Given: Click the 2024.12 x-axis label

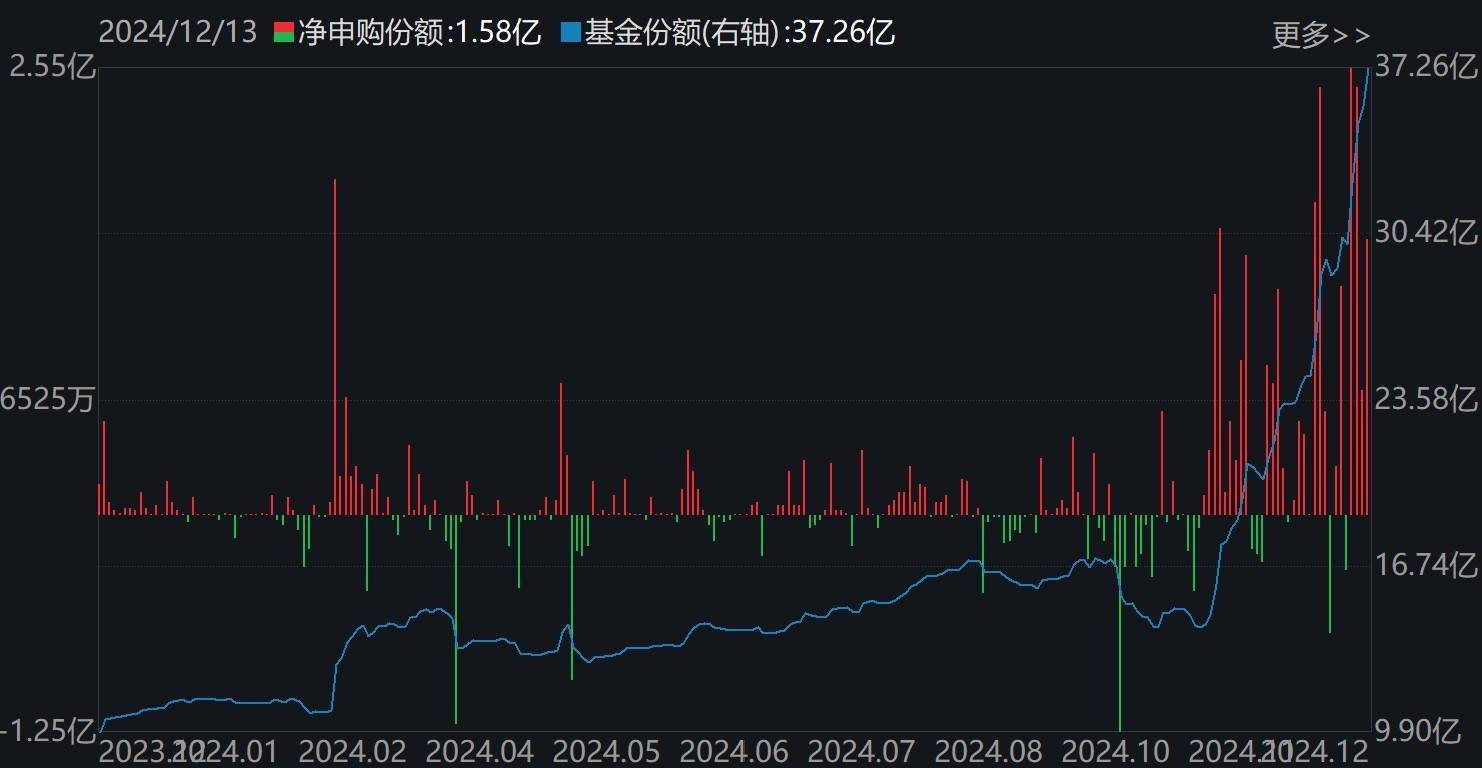Looking at the screenshot, I should [1318, 750].
